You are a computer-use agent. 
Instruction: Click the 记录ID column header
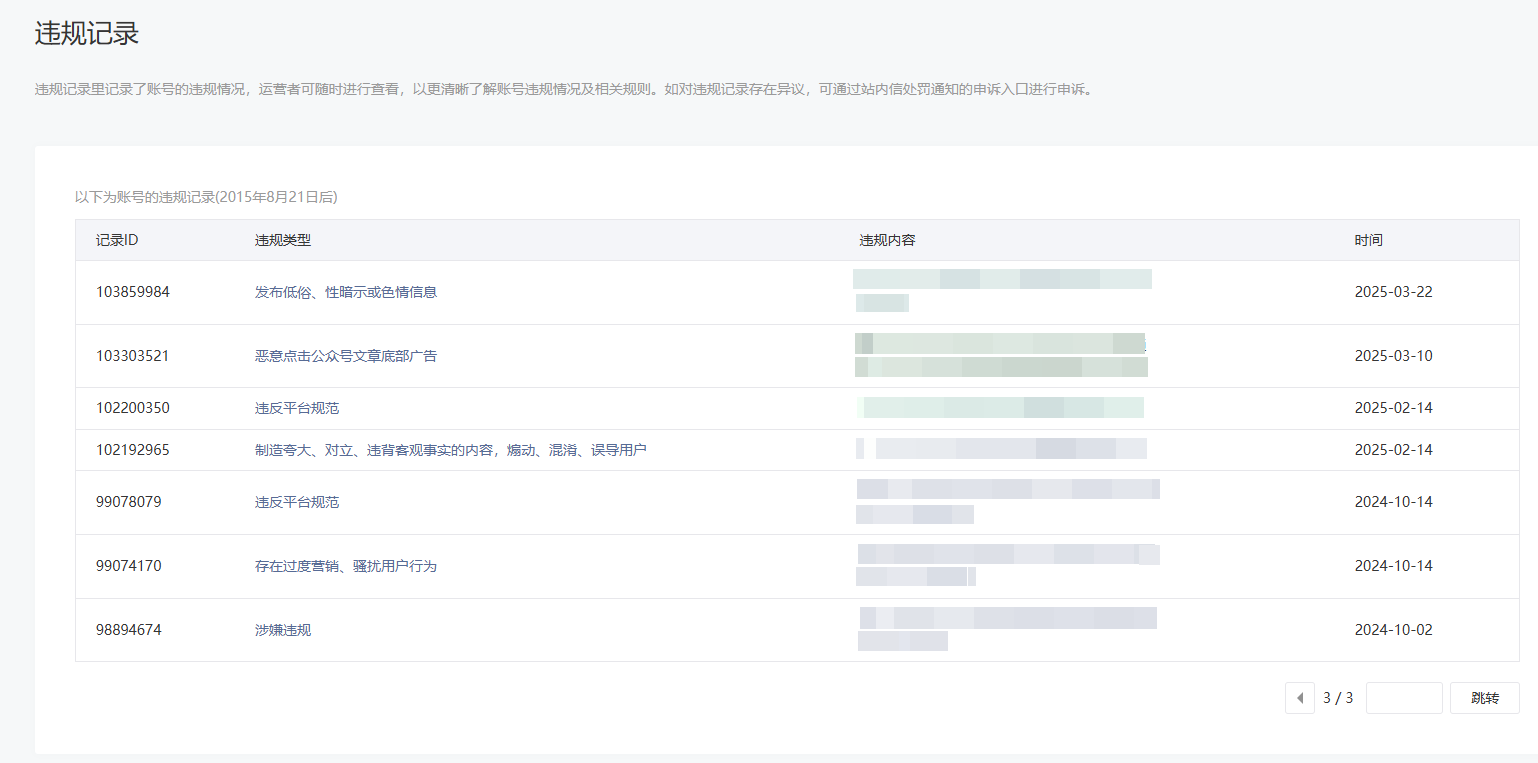[x=117, y=240]
